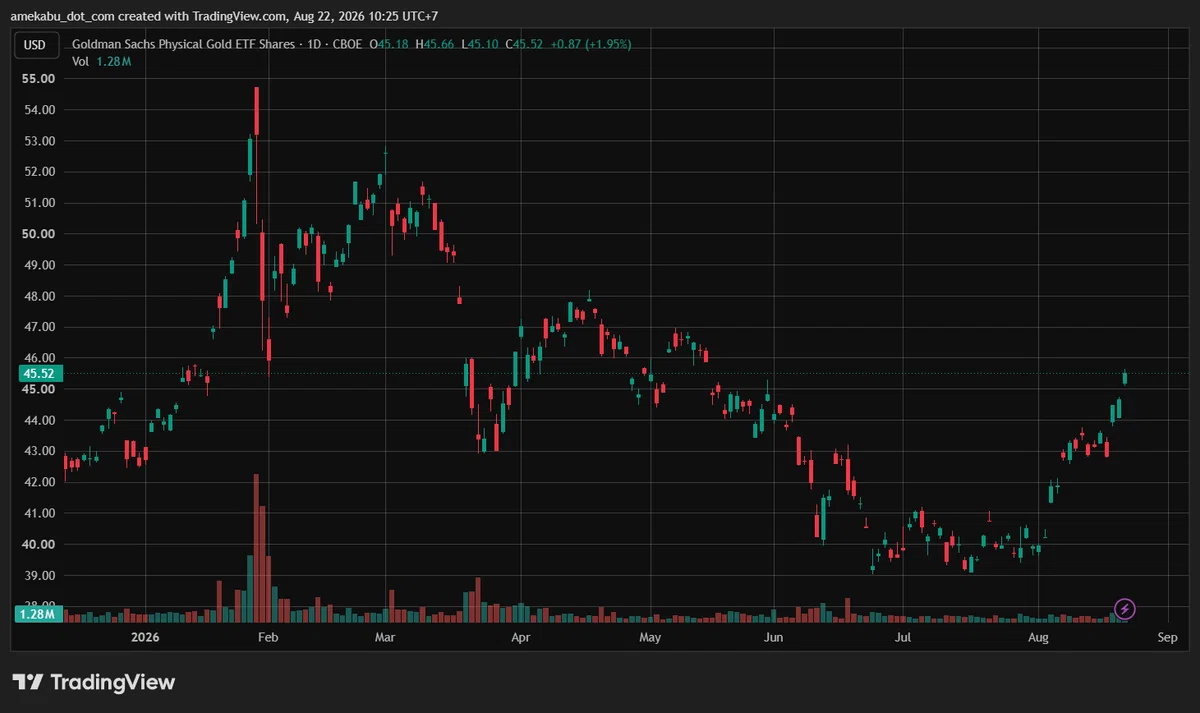
Task: Click the Apr label on time axis
Action: click(520, 637)
